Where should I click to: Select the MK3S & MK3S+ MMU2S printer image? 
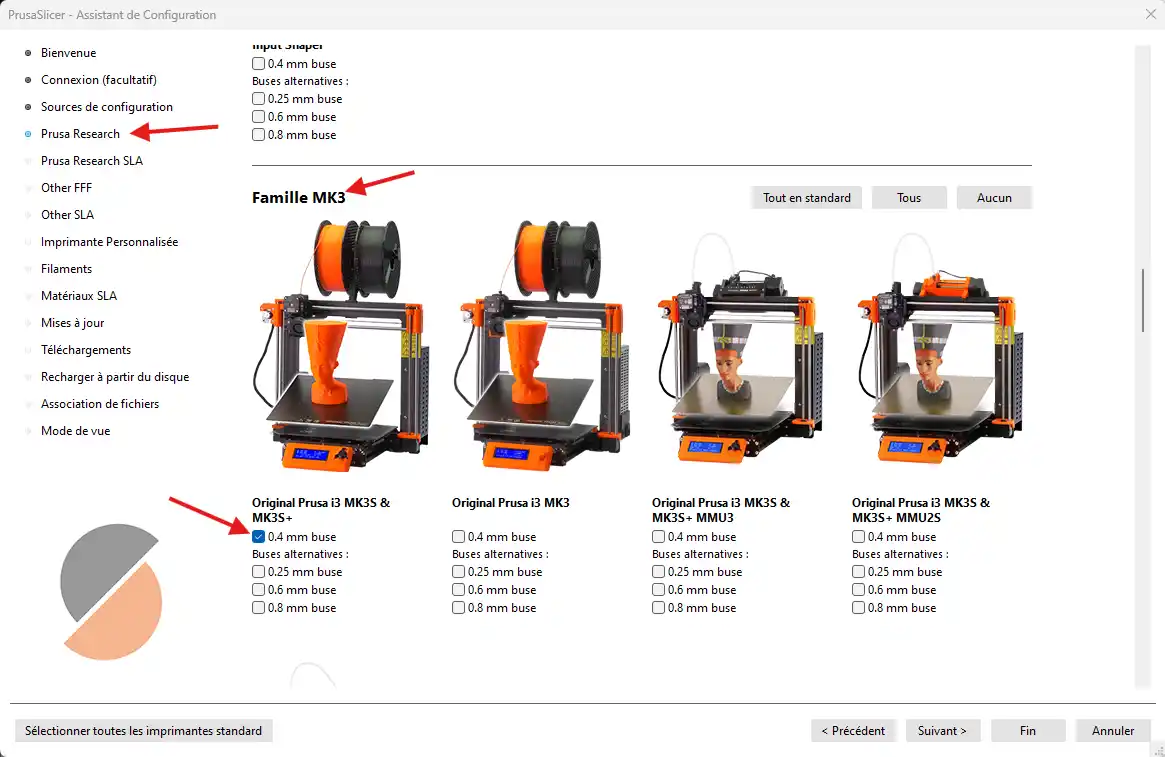[940, 346]
